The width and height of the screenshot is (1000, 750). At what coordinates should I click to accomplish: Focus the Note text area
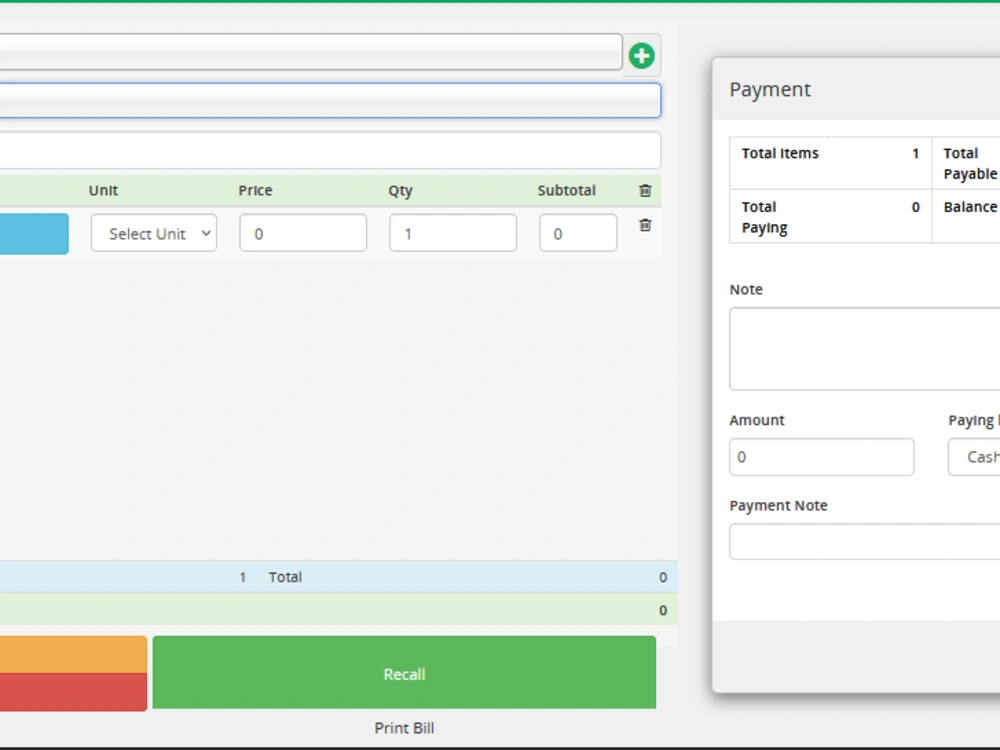coord(865,349)
